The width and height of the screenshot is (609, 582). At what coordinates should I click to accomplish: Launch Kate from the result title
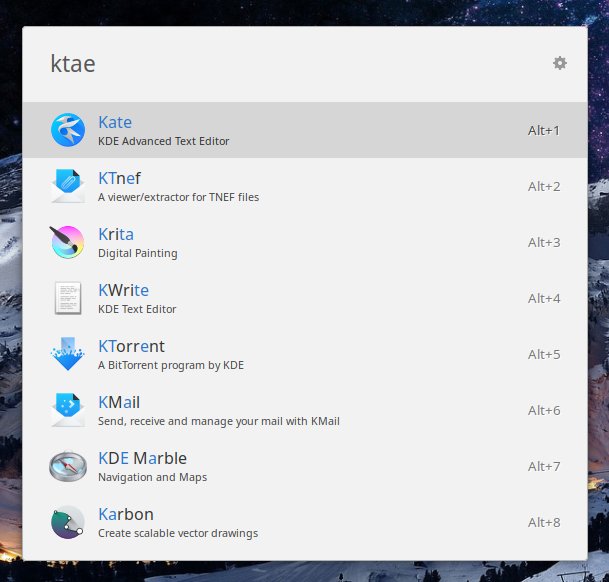point(115,122)
